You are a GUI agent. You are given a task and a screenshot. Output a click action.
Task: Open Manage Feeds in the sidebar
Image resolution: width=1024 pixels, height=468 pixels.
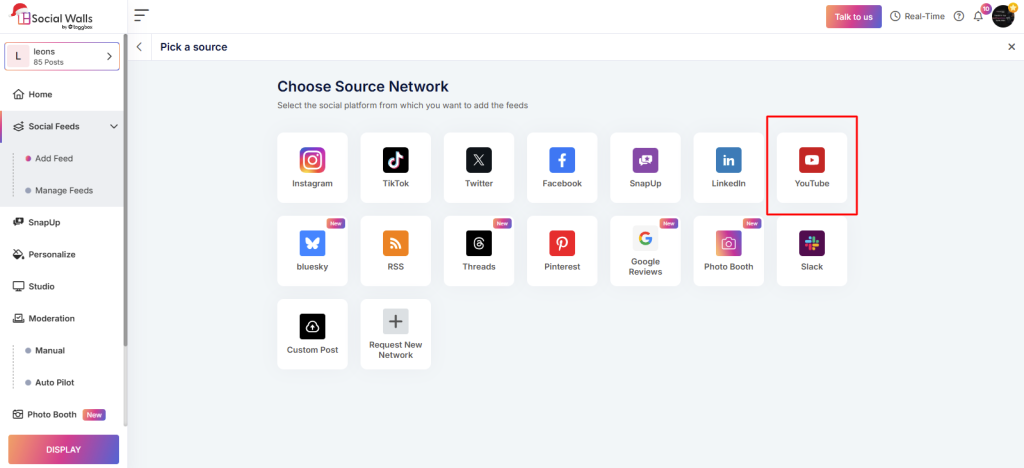[63, 190]
